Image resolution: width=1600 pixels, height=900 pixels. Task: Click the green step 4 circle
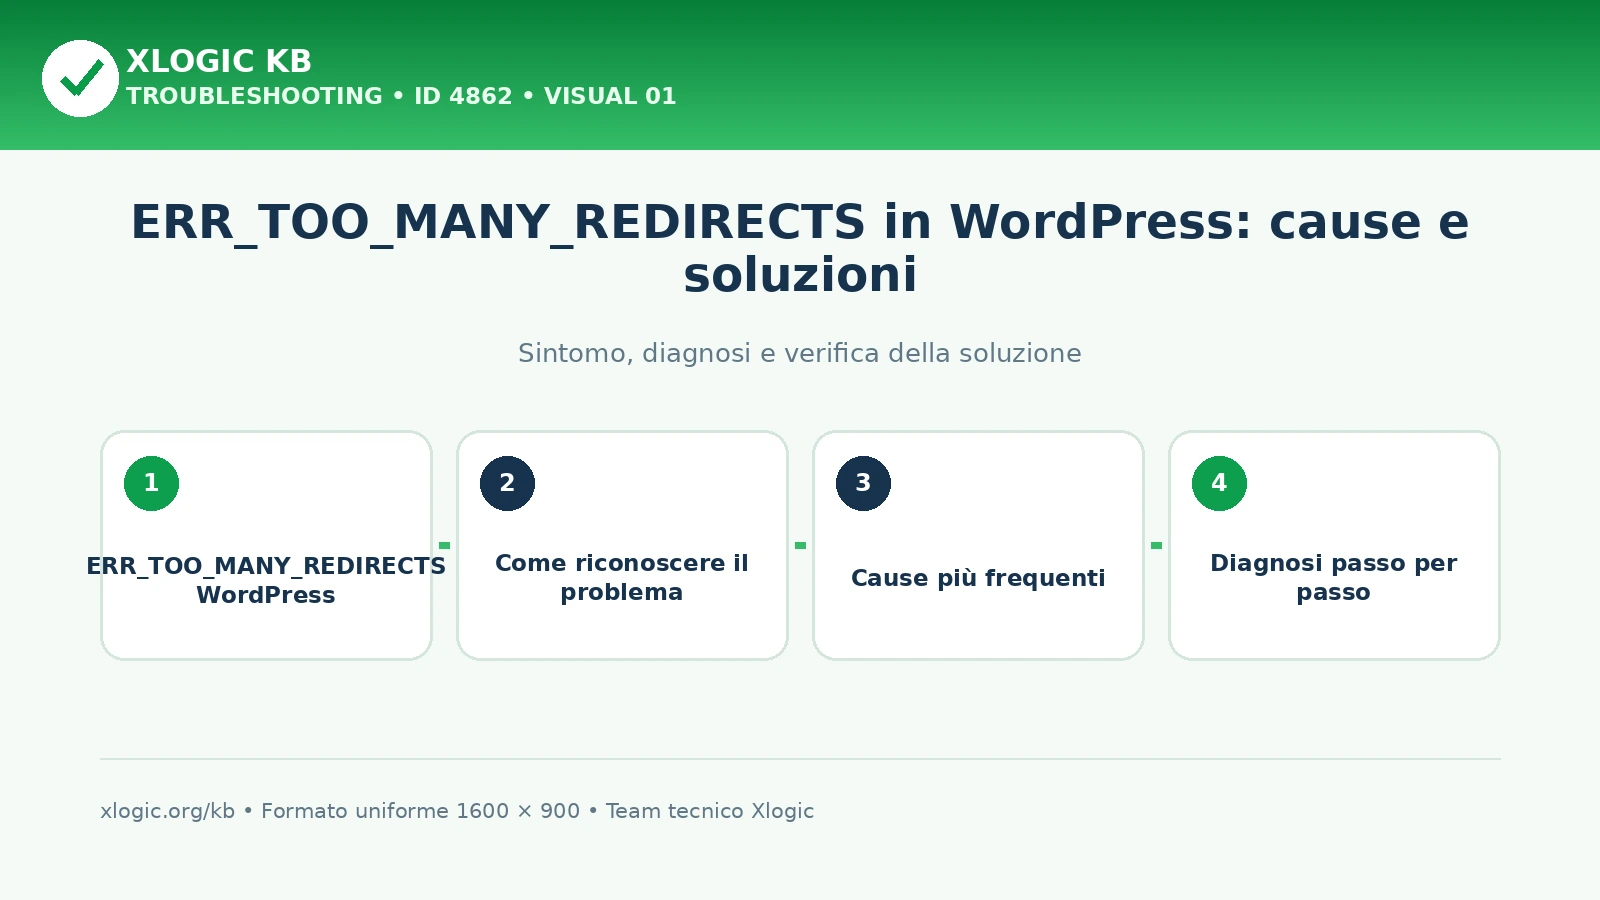1219,483
